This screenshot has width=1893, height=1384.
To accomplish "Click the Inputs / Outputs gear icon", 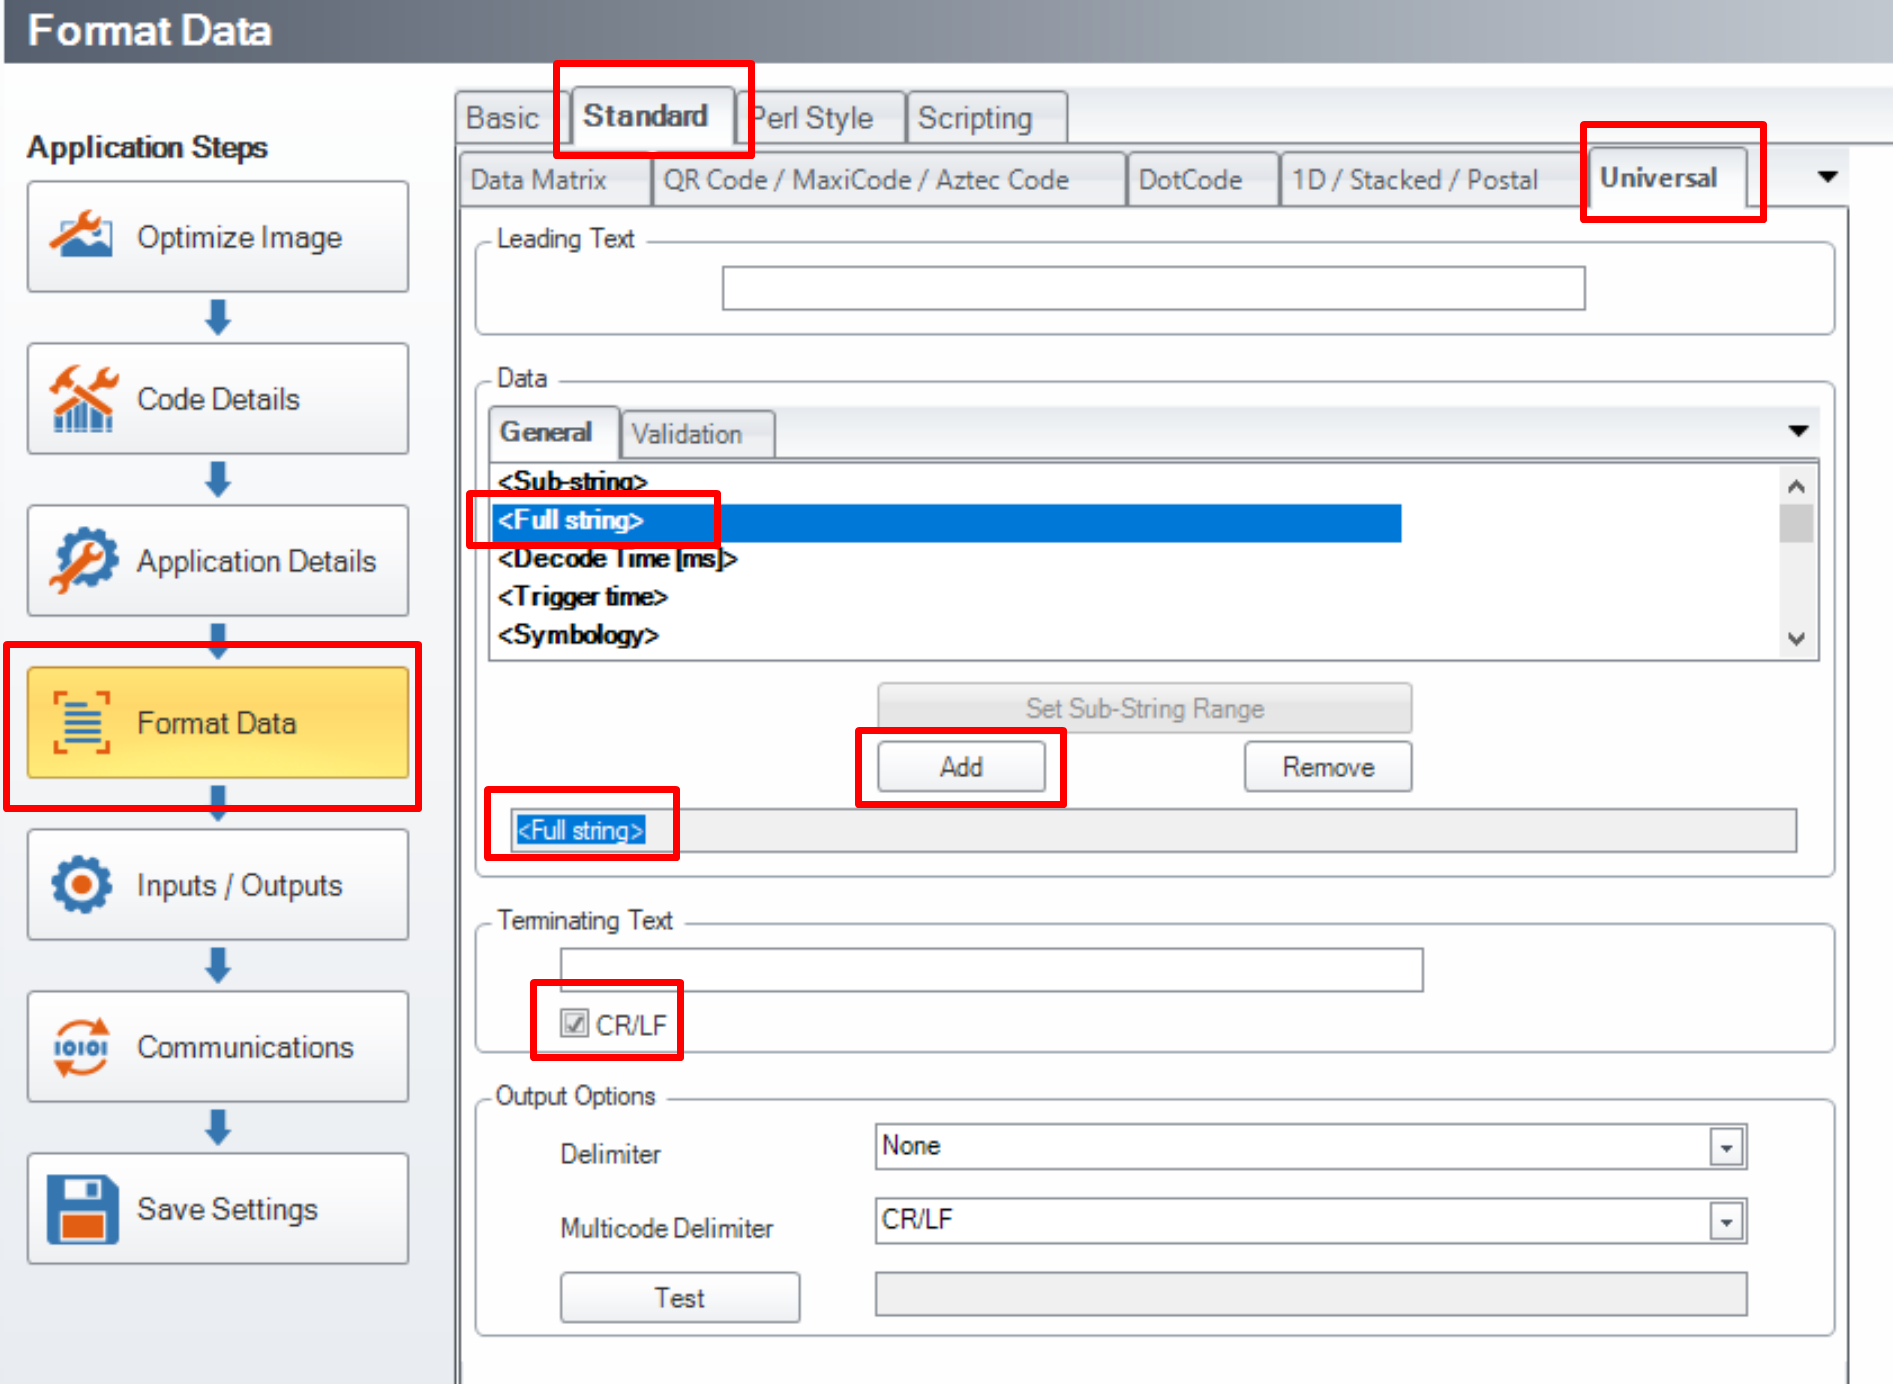I will point(81,884).
